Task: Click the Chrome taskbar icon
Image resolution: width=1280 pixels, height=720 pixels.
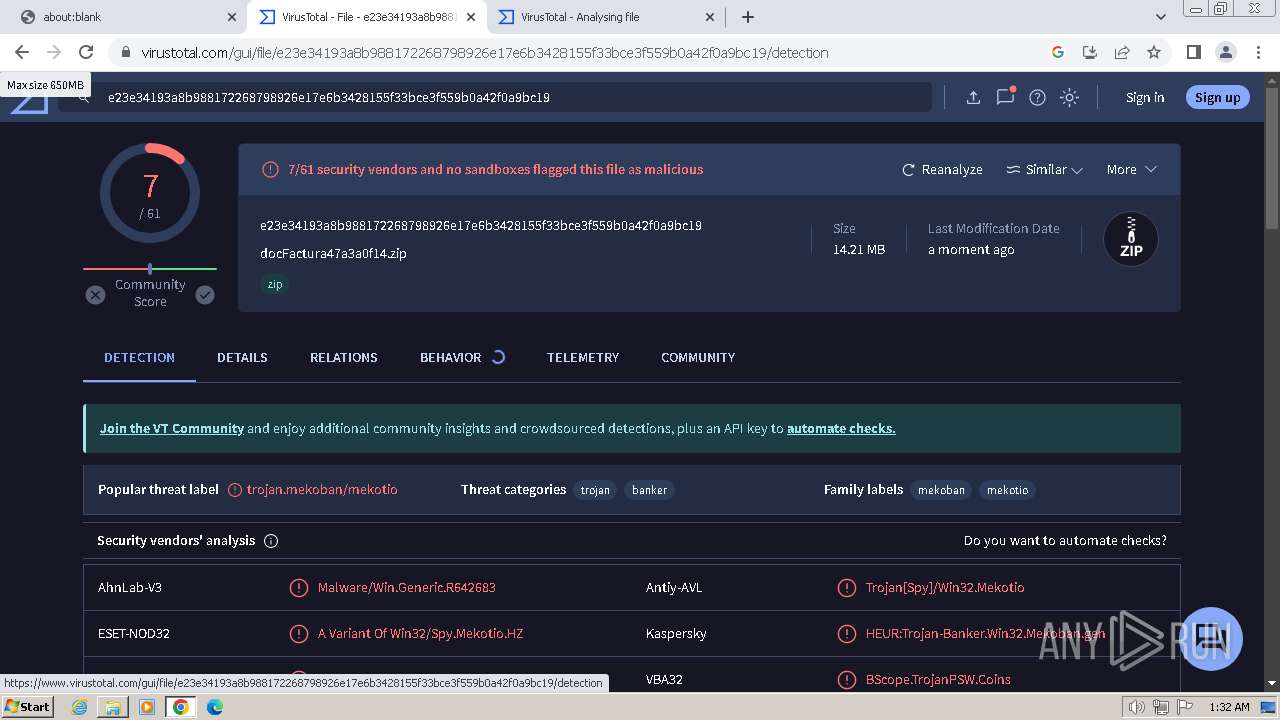Action: [x=180, y=707]
